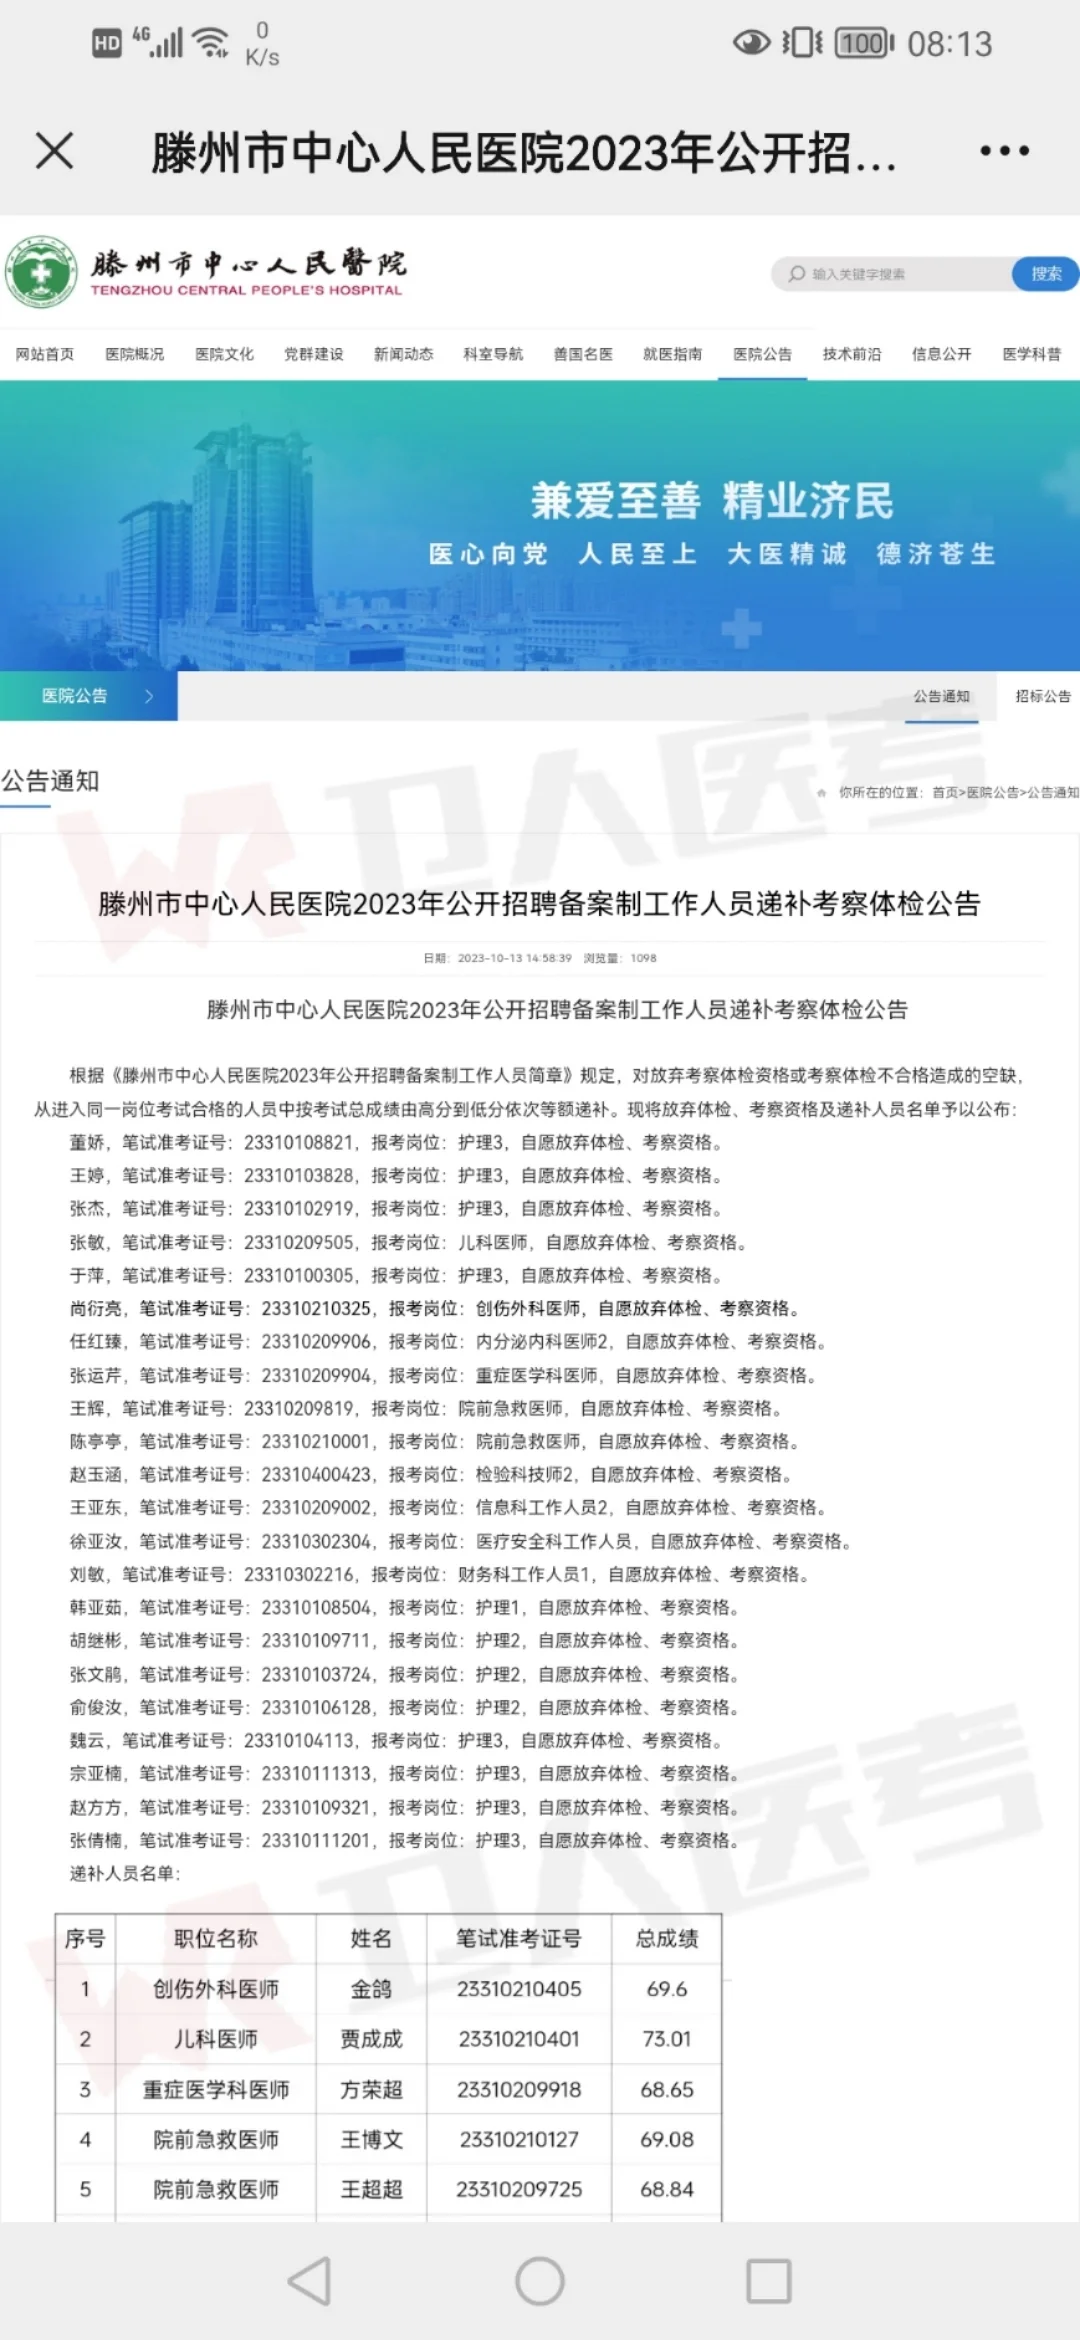Click the 职位名称 table header

tap(216, 1939)
